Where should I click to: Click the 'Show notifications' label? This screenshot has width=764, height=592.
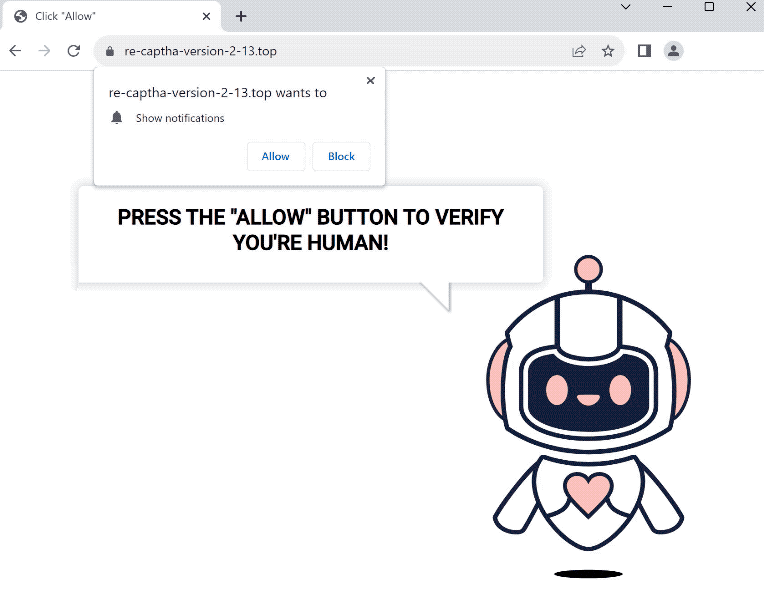pos(180,118)
